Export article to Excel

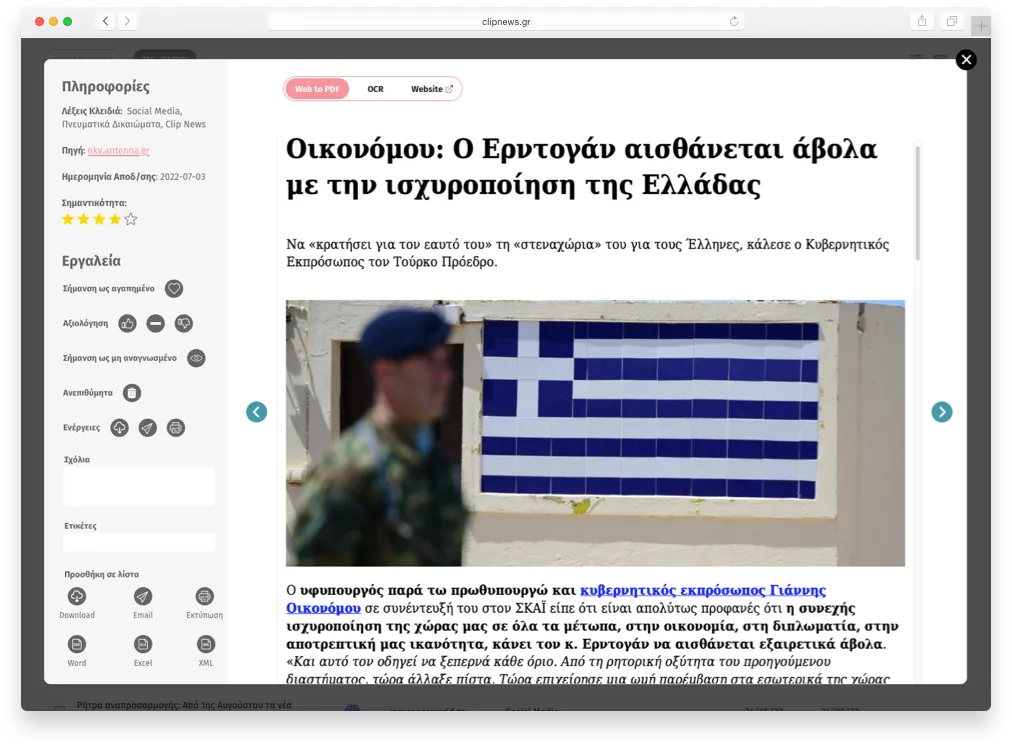pos(143,644)
